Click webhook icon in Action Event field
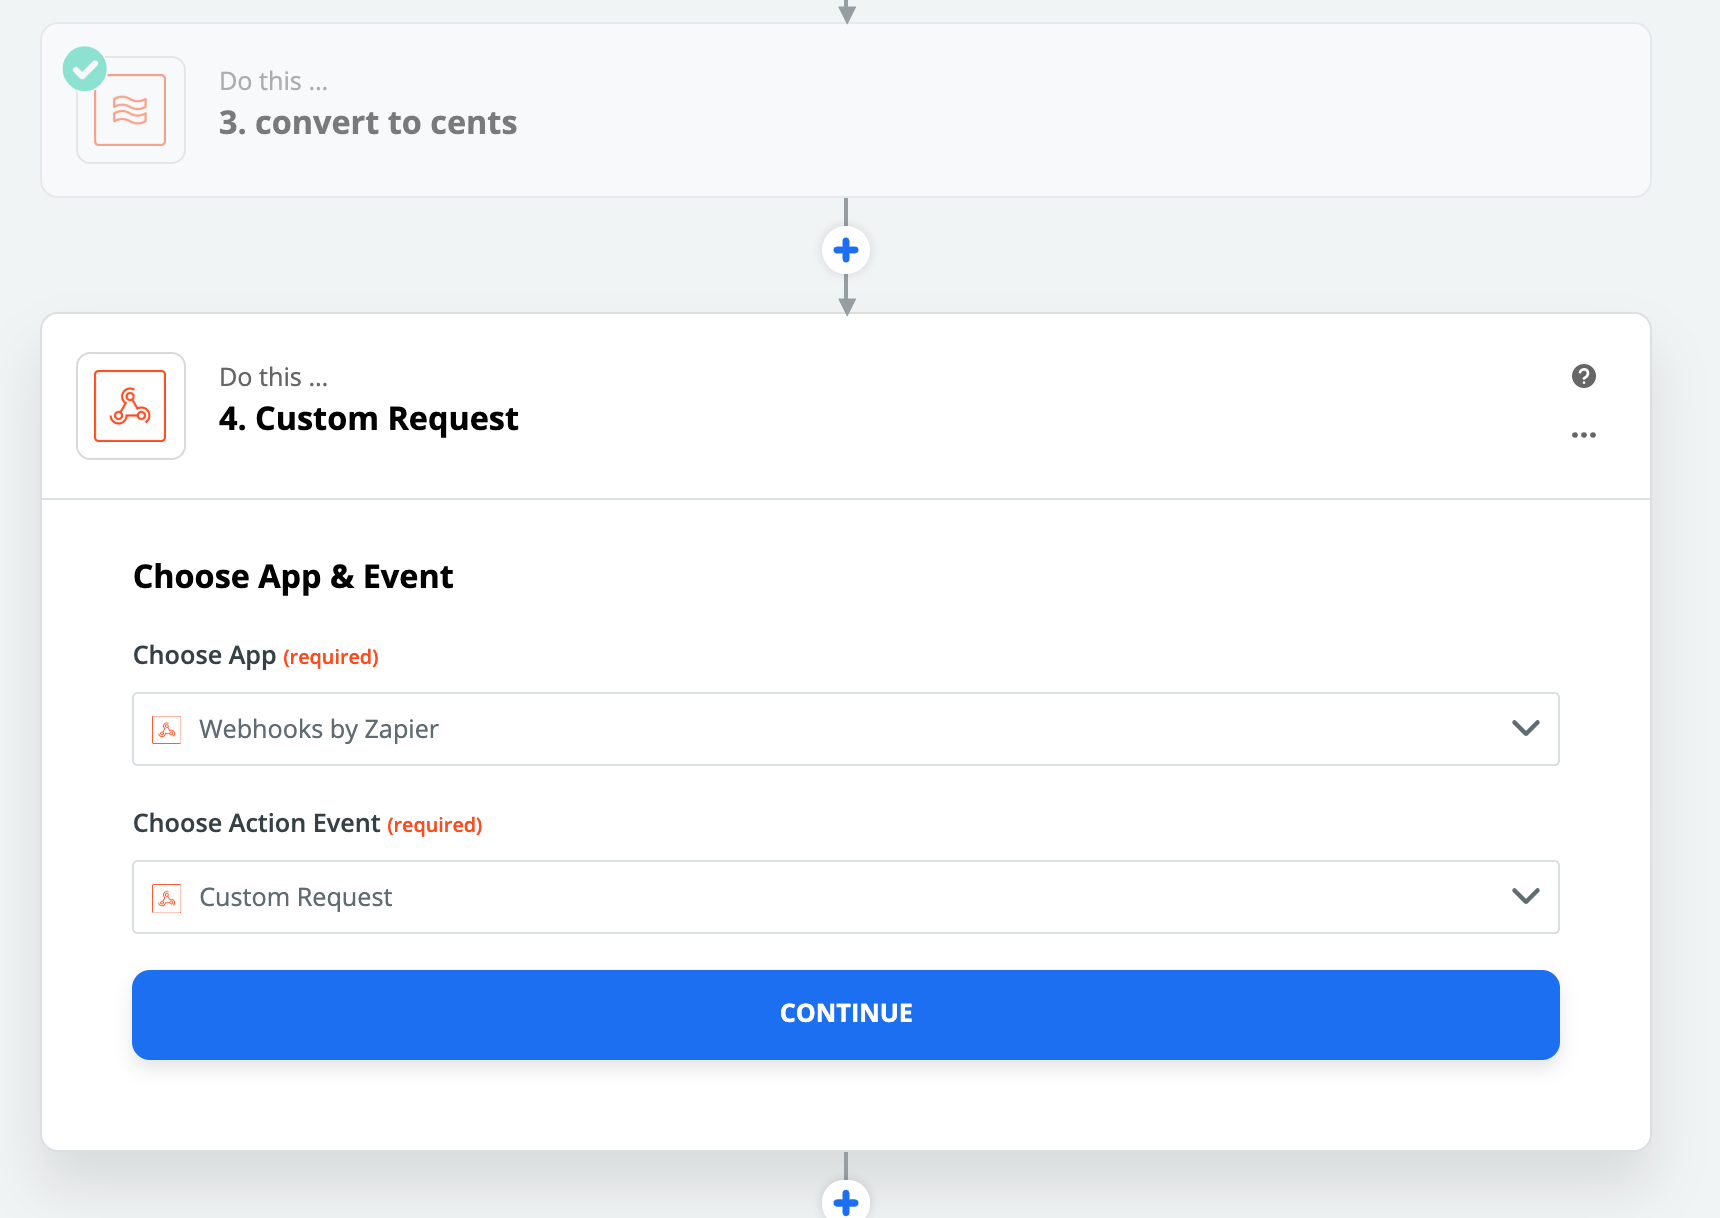The width and height of the screenshot is (1720, 1218). coord(167,898)
